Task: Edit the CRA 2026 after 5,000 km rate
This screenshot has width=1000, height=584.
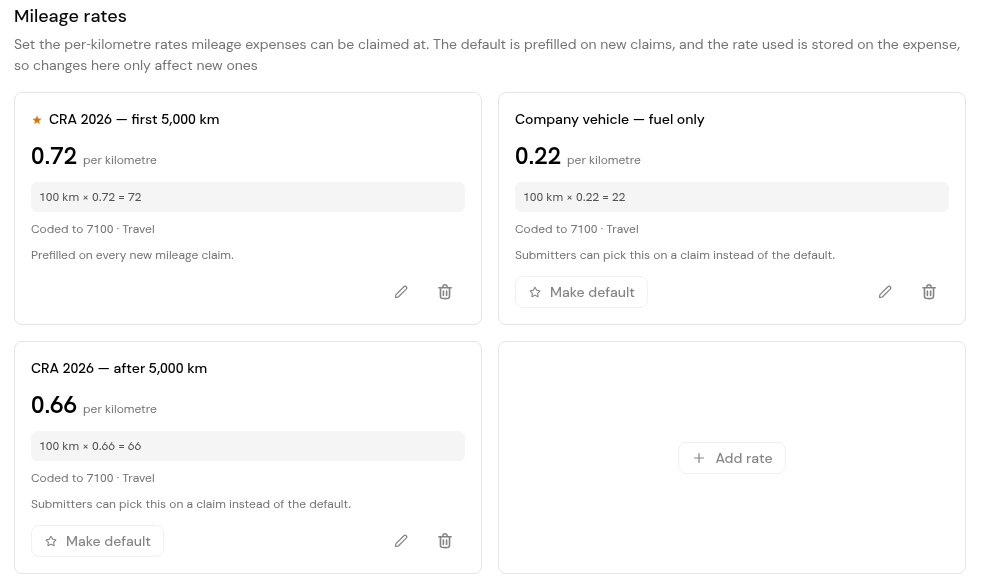Action: (x=401, y=541)
